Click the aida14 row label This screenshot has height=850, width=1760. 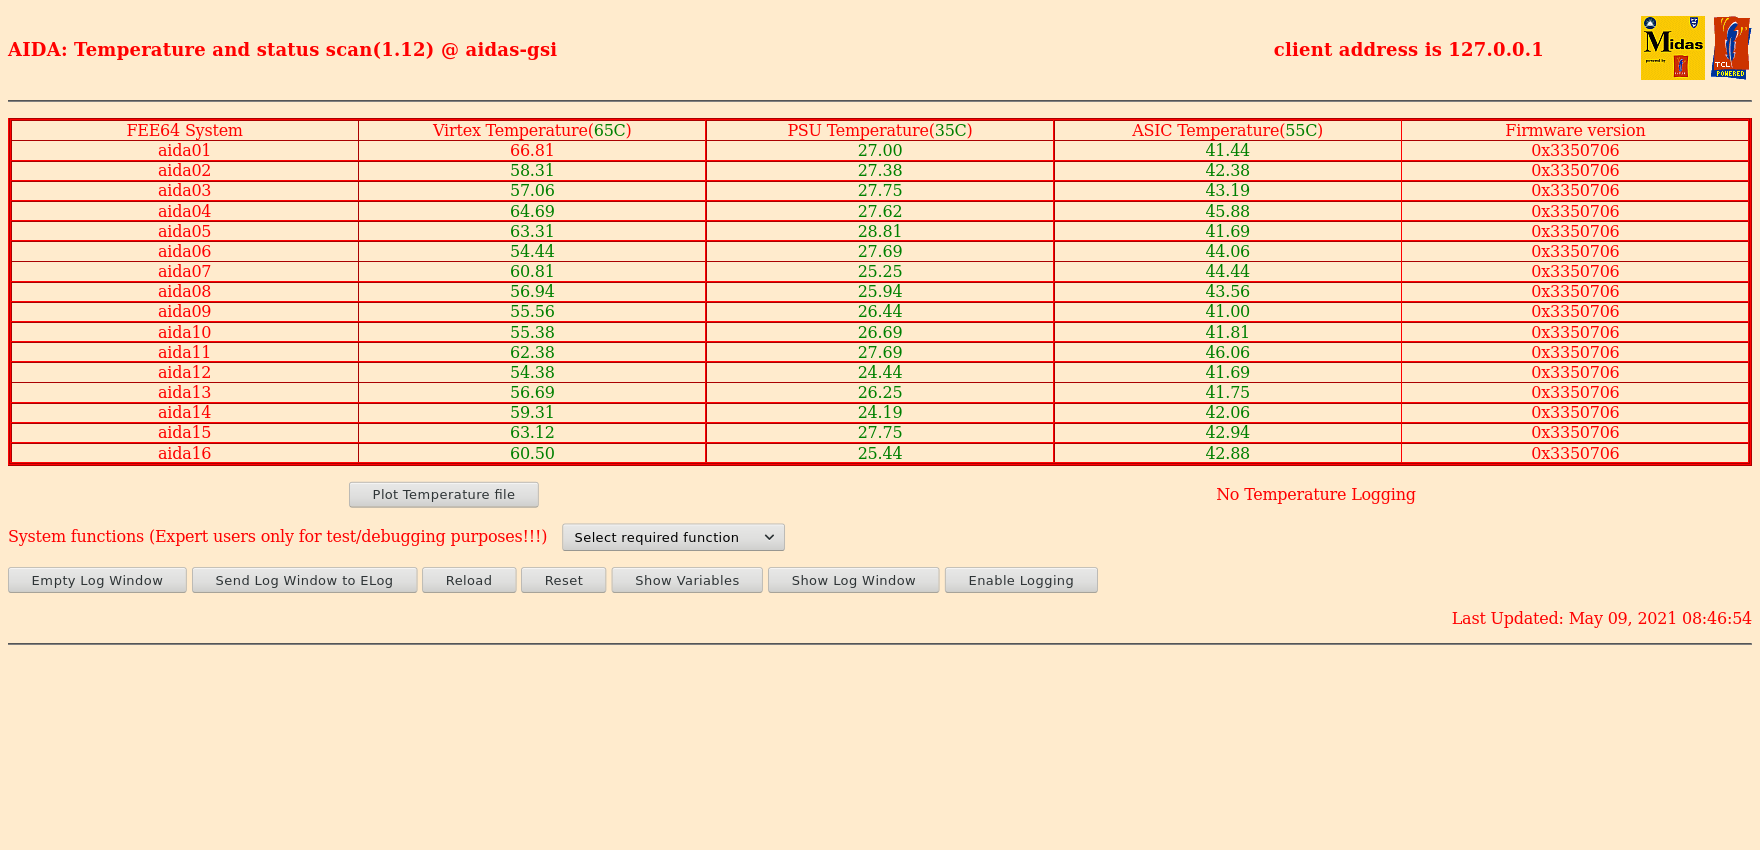tap(185, 412)
